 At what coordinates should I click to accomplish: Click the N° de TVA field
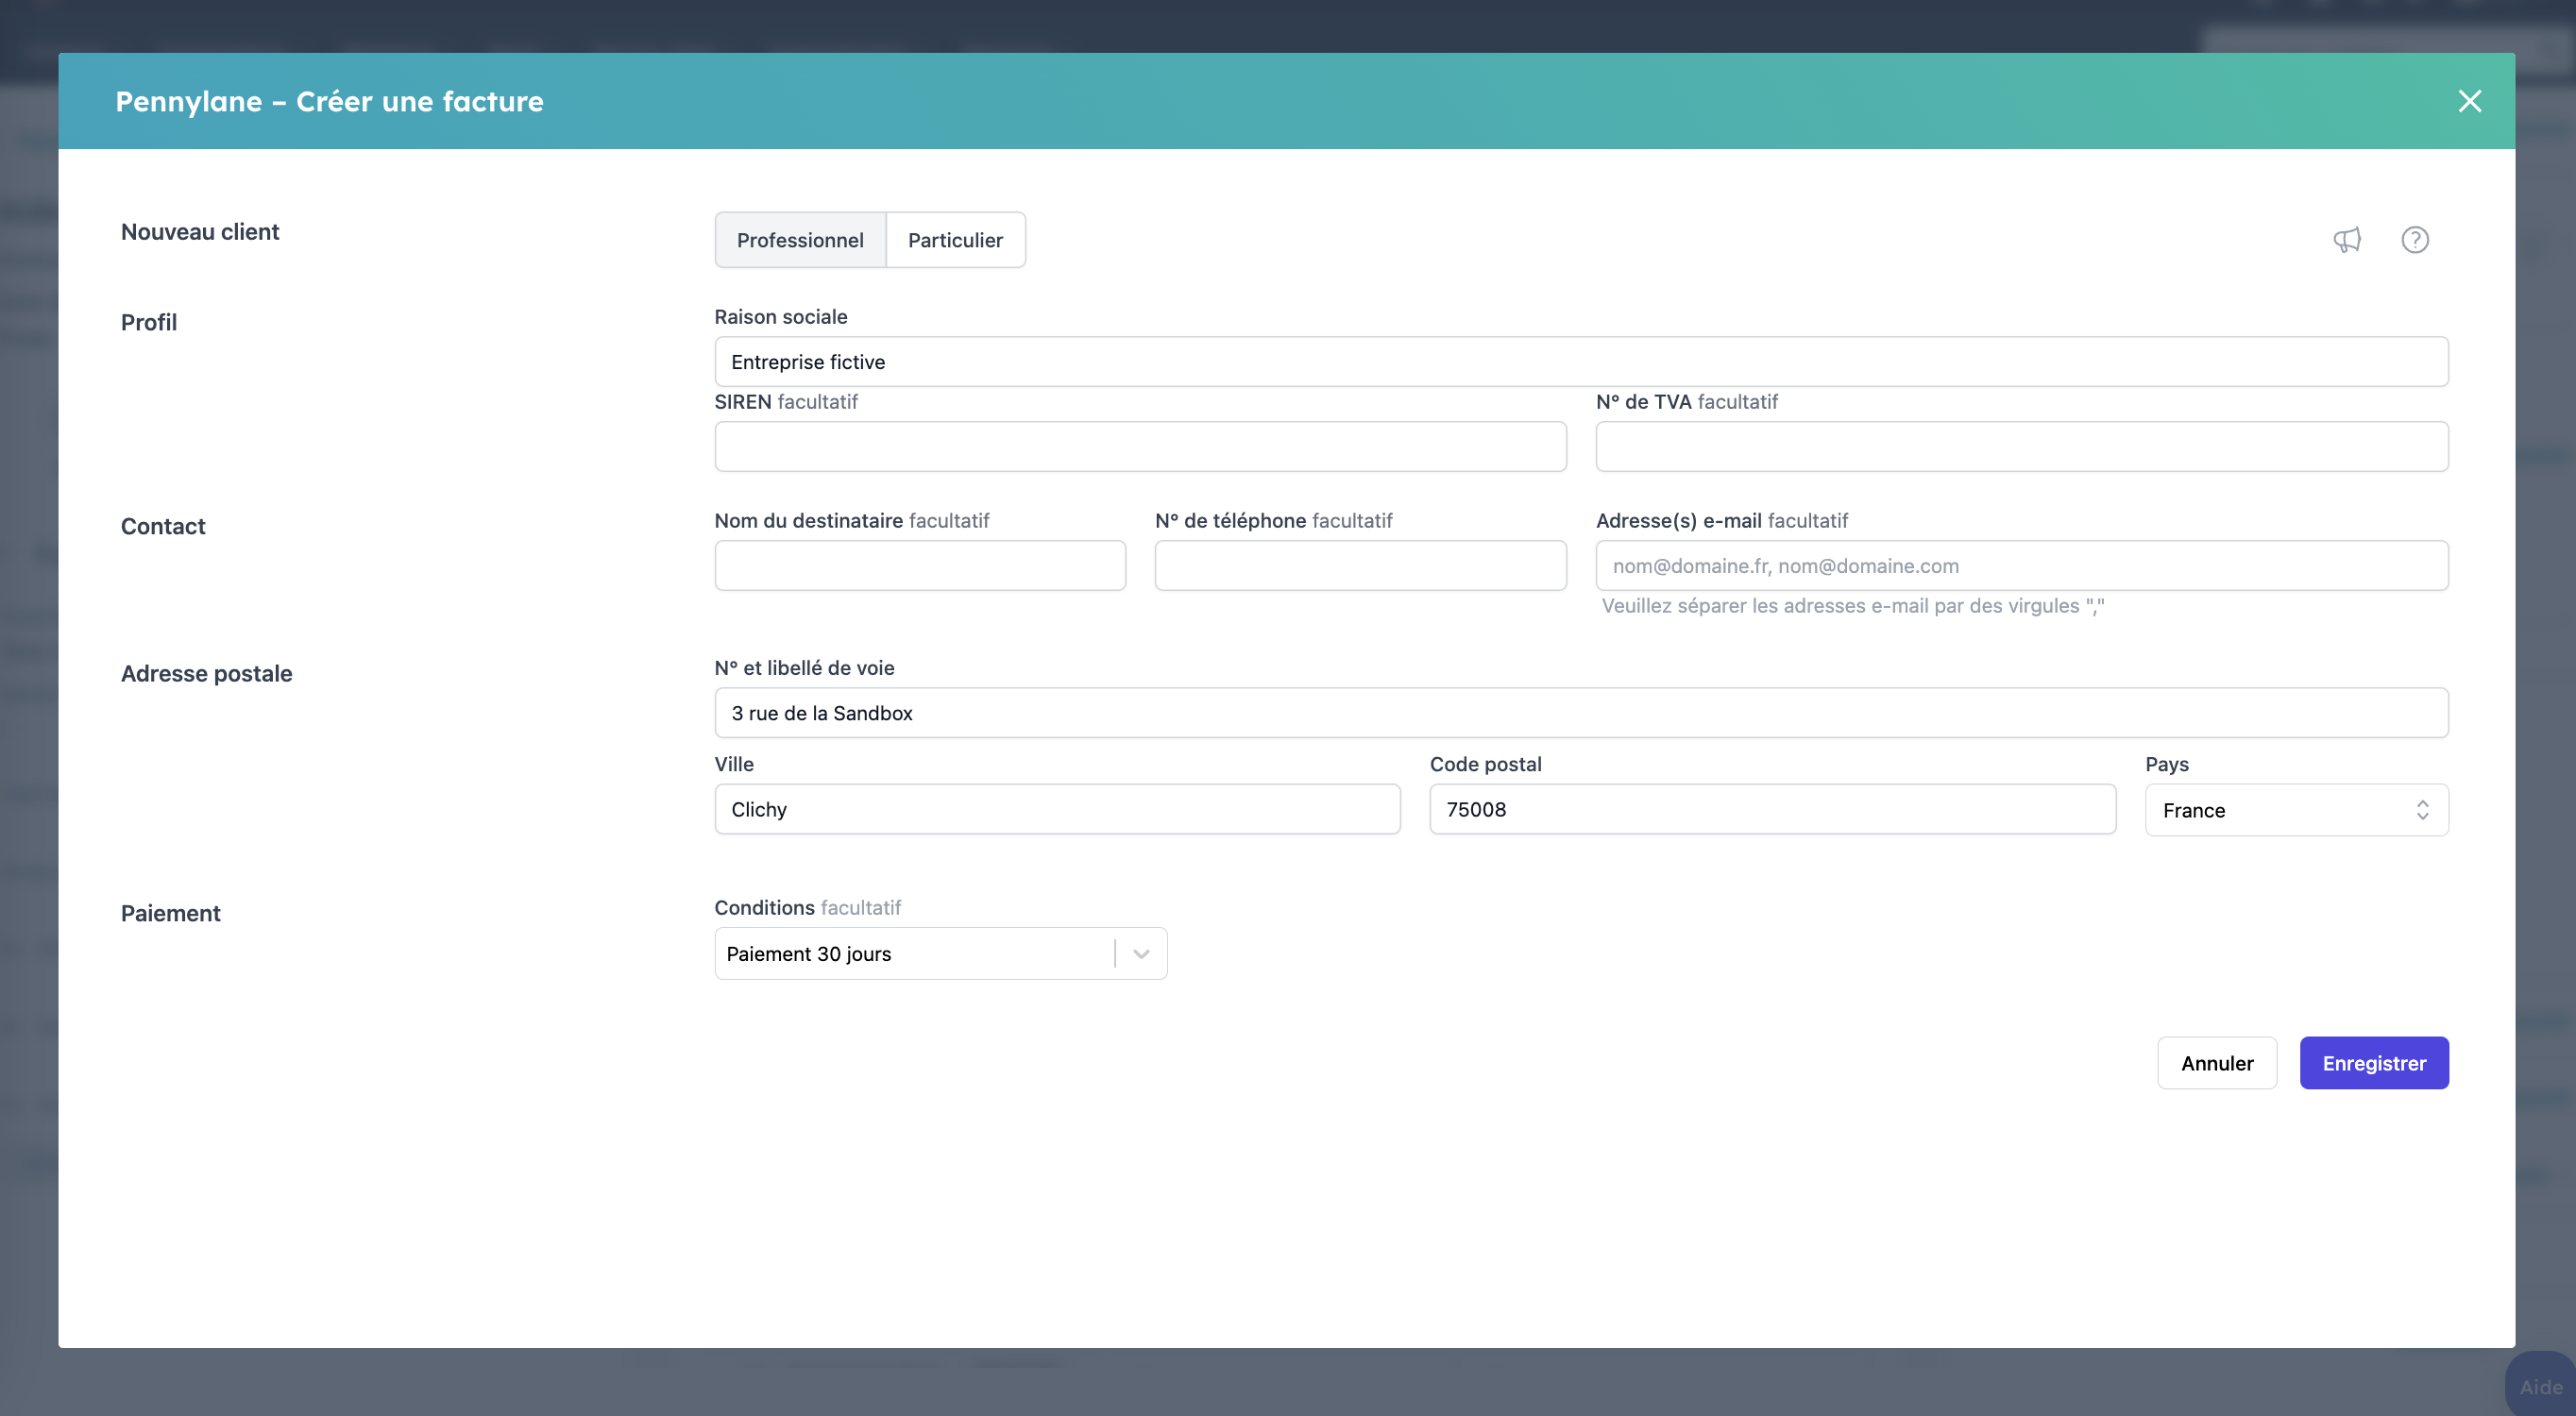point(2021,447)
